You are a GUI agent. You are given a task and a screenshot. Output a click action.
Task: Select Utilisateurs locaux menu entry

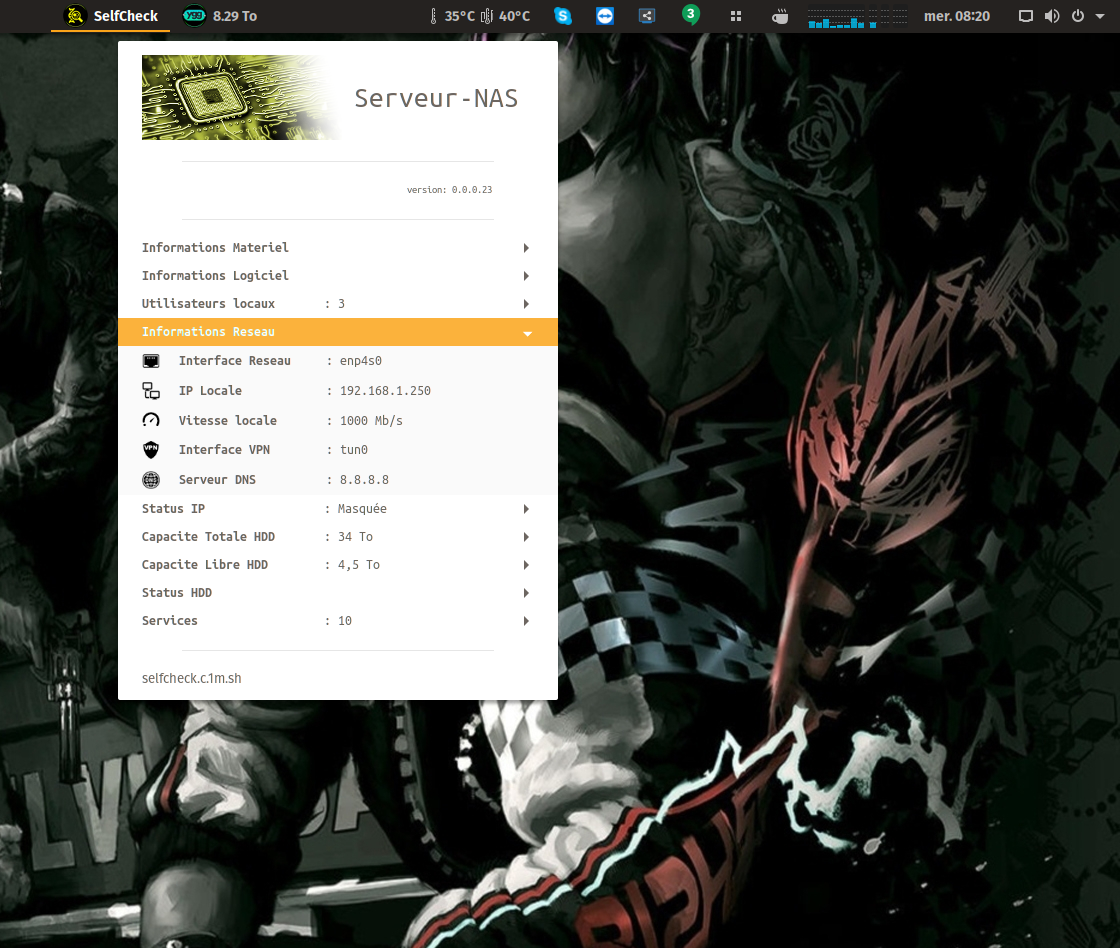click(x=338, y=304)
